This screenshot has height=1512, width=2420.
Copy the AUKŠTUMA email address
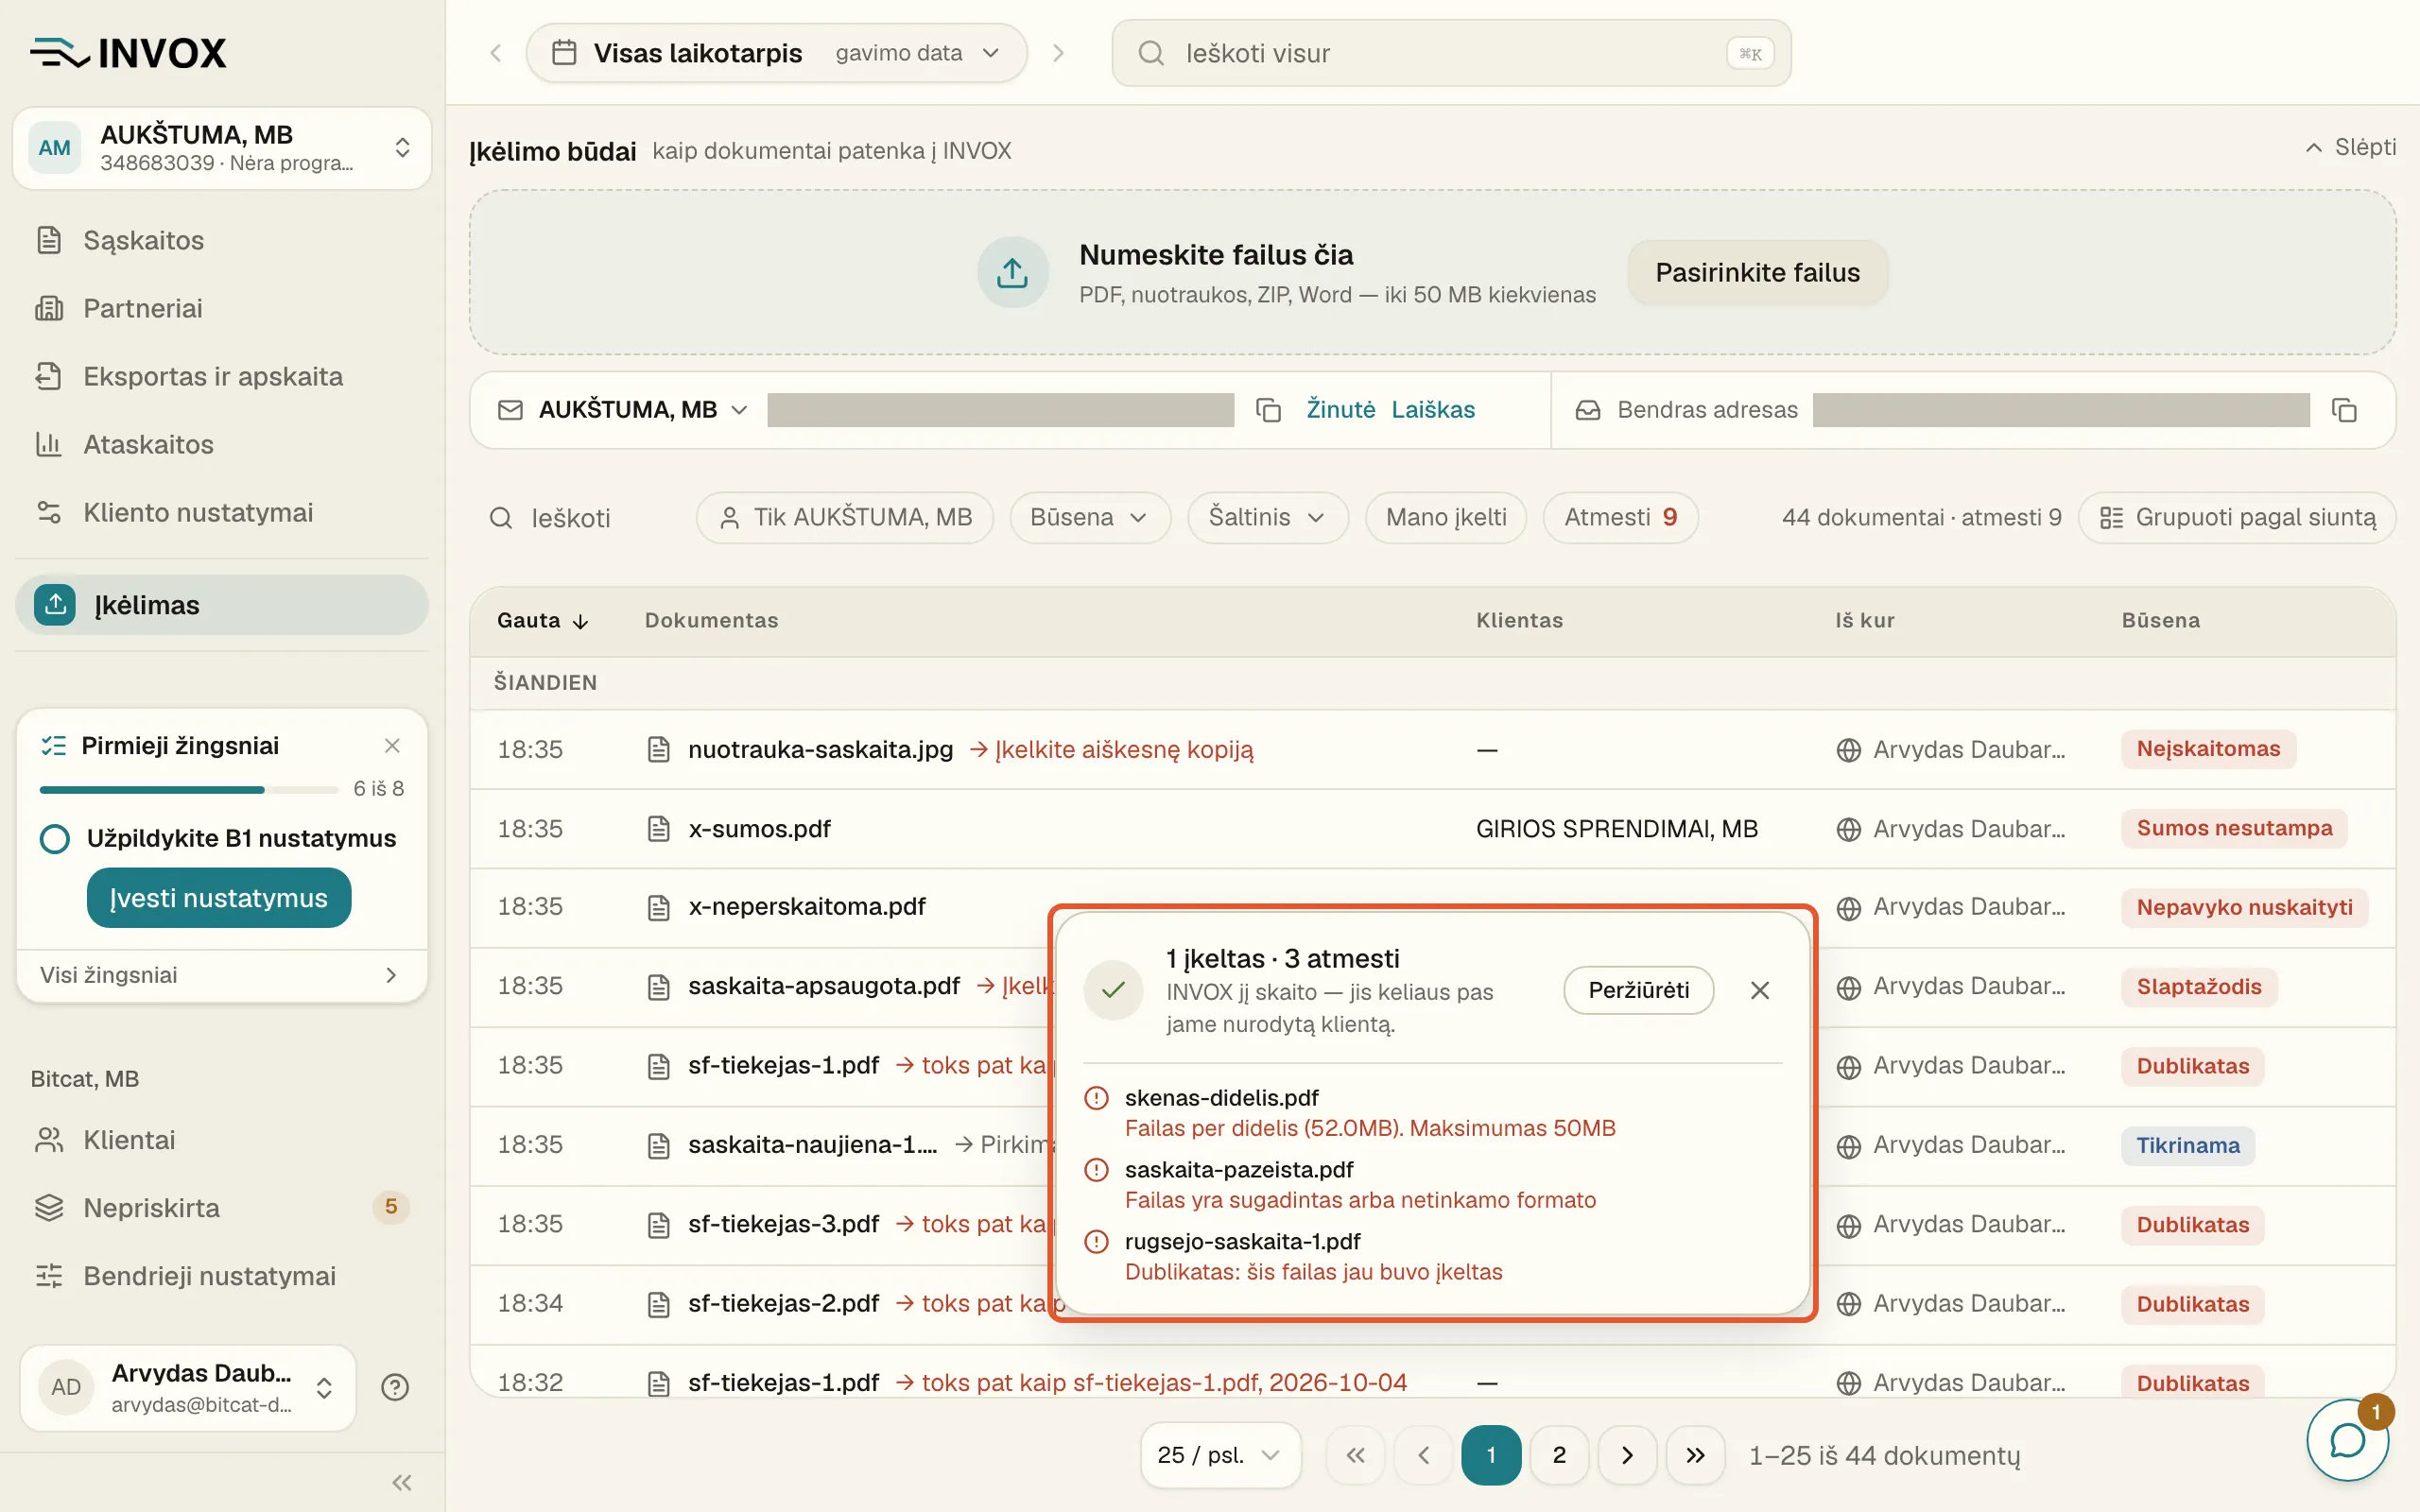[1268, 410]
